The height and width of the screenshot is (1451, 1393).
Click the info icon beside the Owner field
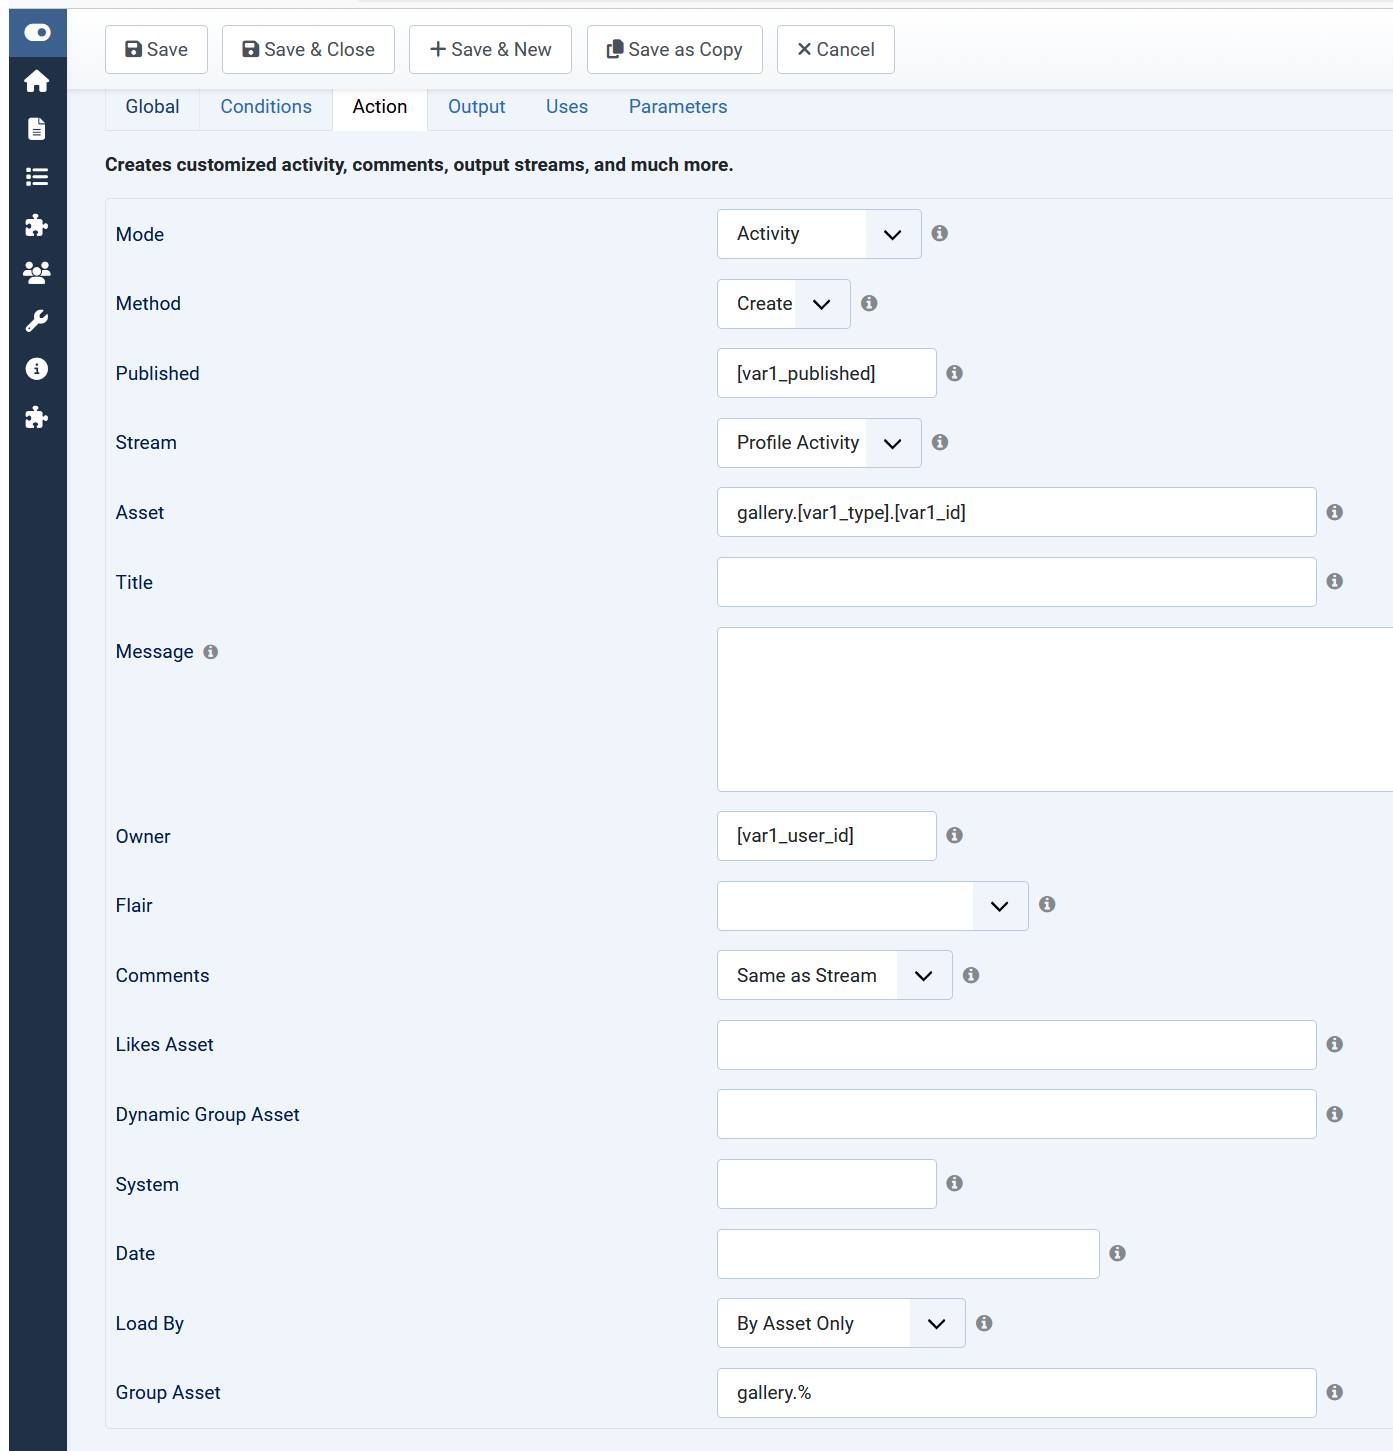tap(954, 835)
